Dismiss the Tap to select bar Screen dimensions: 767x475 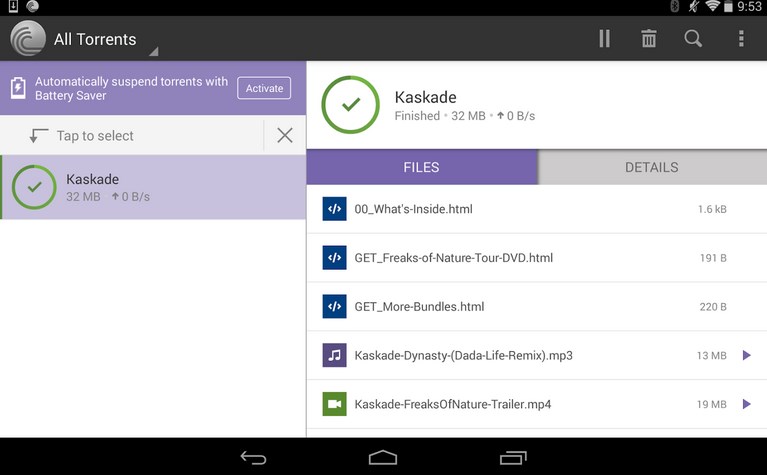(x=285, y=135)
